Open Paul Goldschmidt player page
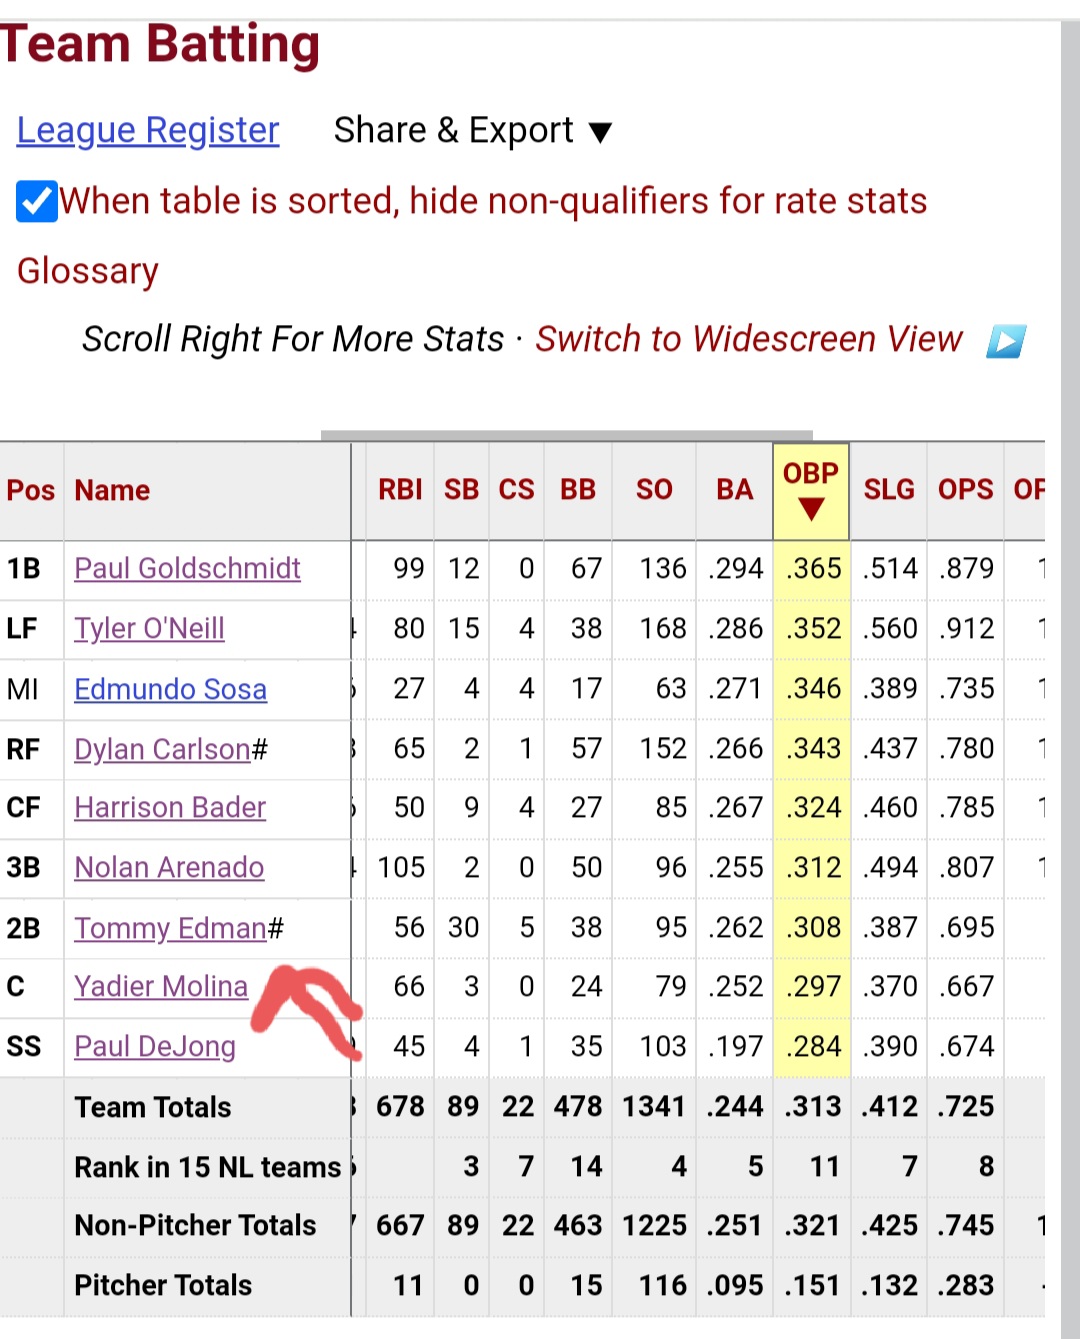The height and width of the screenshot is (1339, 1080). pyautogui.click(x=187, y=569)
